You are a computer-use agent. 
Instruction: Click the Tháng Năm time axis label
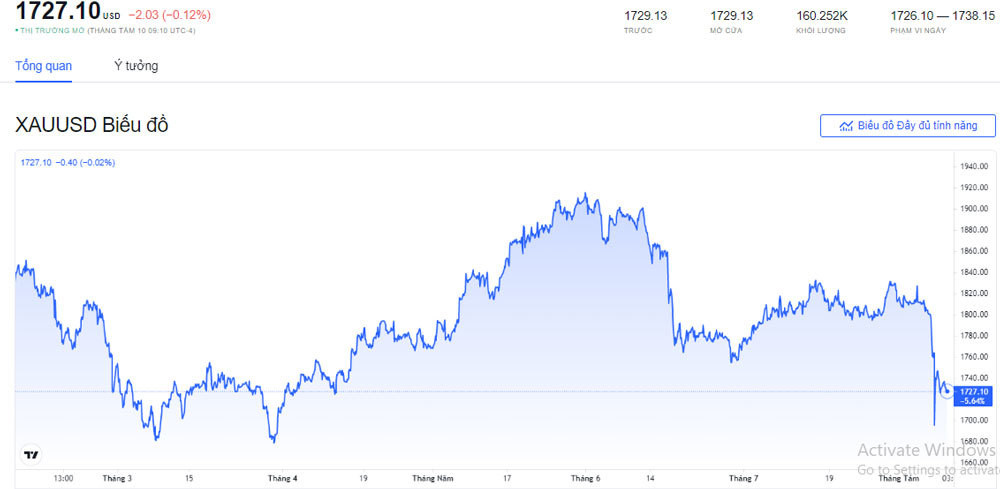click(x=435, y=478)
